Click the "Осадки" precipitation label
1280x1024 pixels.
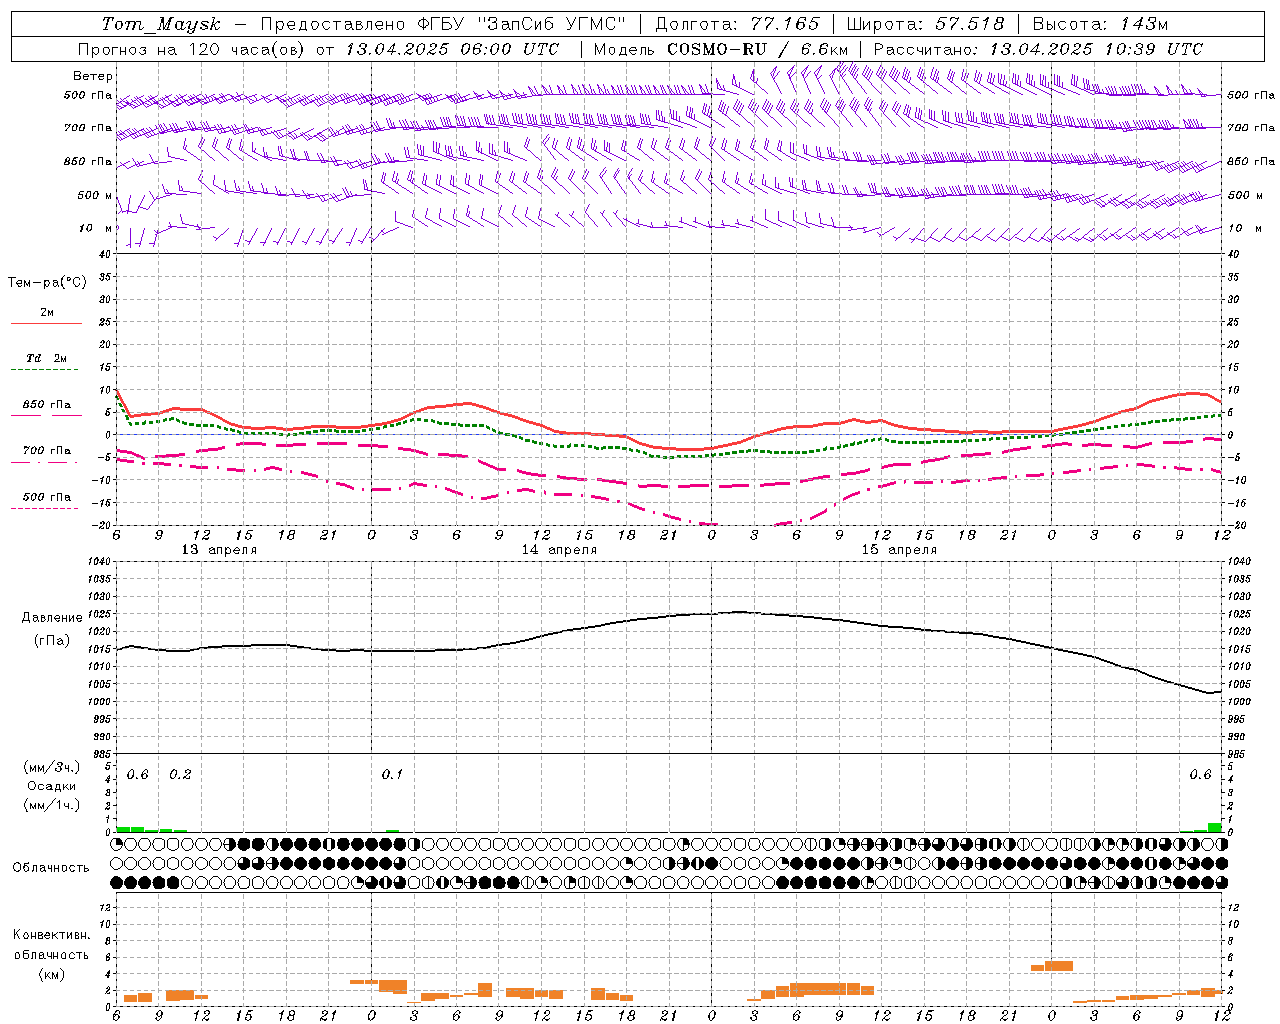(x=51, y=786)
